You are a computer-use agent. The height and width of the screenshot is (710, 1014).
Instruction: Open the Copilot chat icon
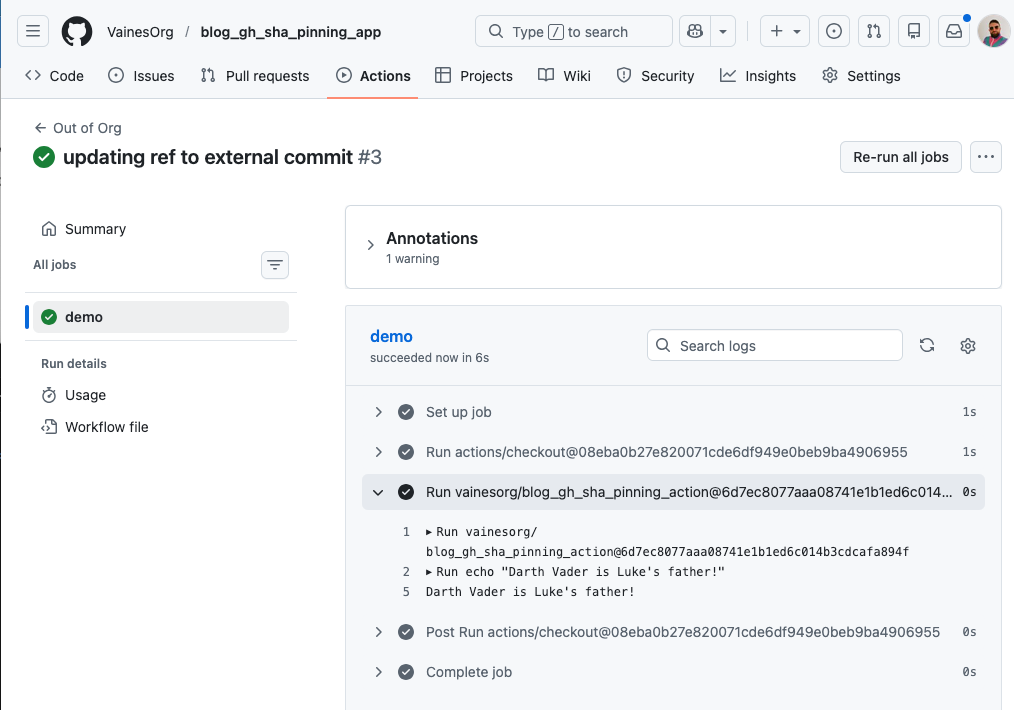(695, 31)
